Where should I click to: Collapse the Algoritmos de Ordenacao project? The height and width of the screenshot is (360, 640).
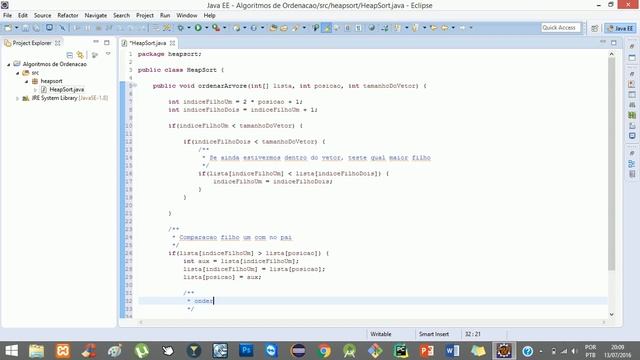pyautogui.click(x=9, y=64)
